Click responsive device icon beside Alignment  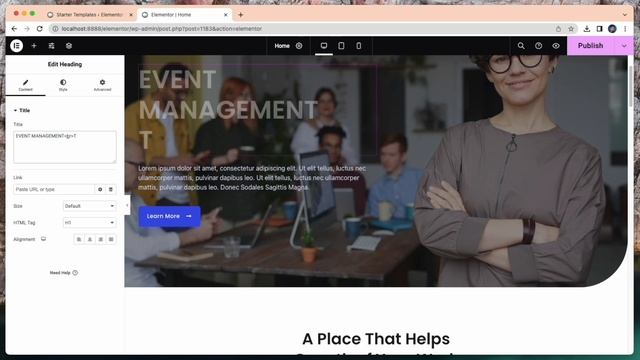coord(43,239)
